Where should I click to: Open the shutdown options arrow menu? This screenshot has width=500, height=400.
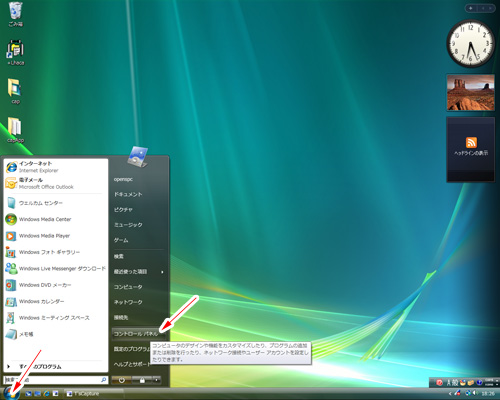point(156,380)
